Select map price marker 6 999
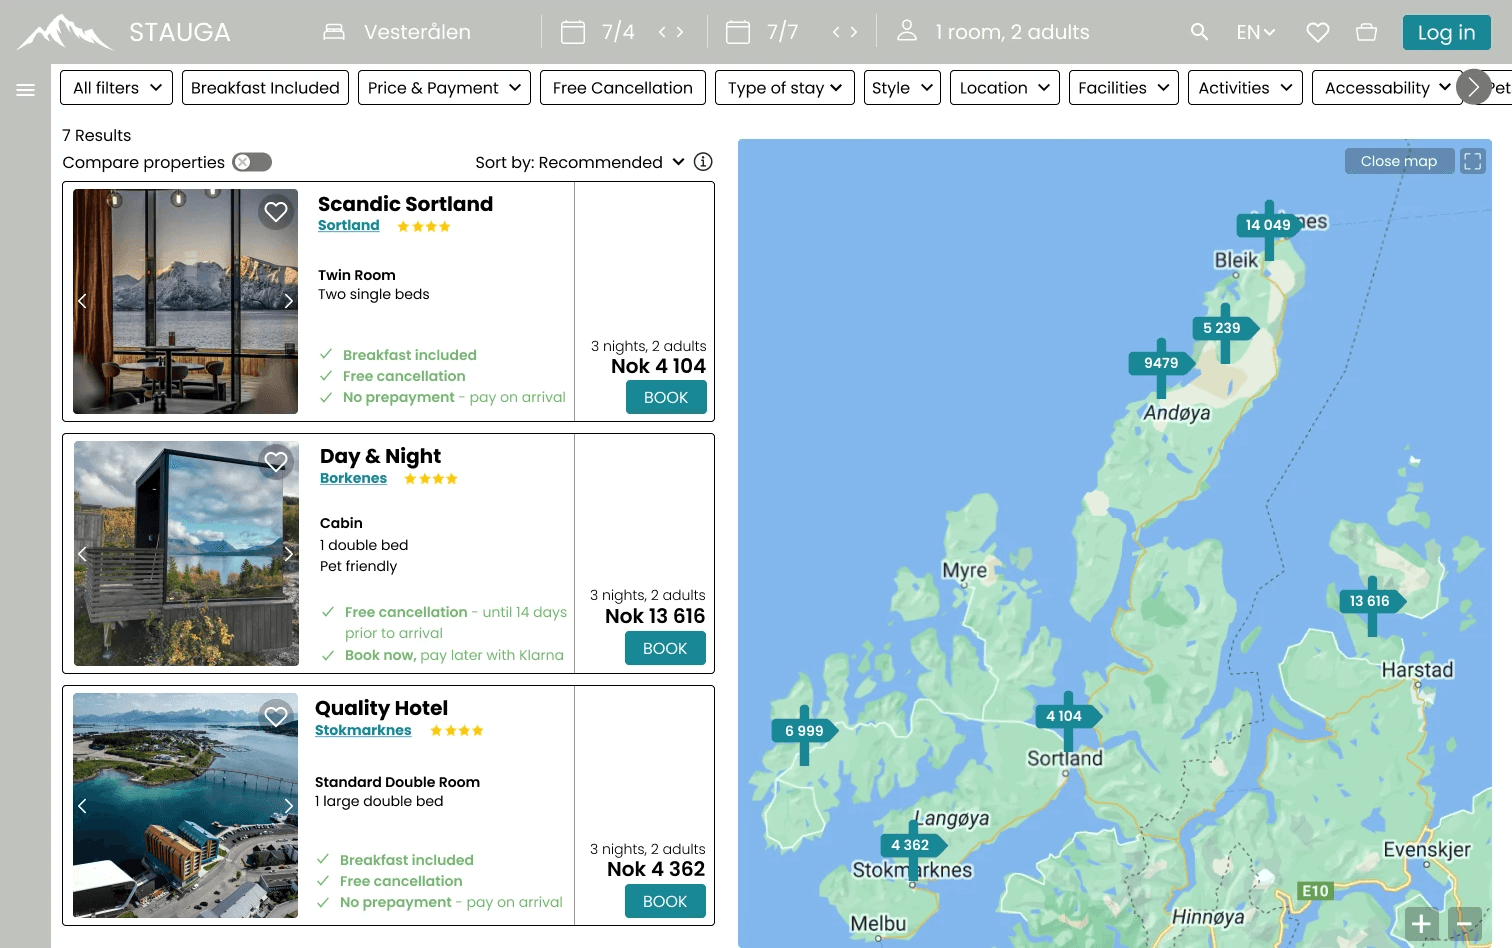The image size is (1512, 948). 804,731
